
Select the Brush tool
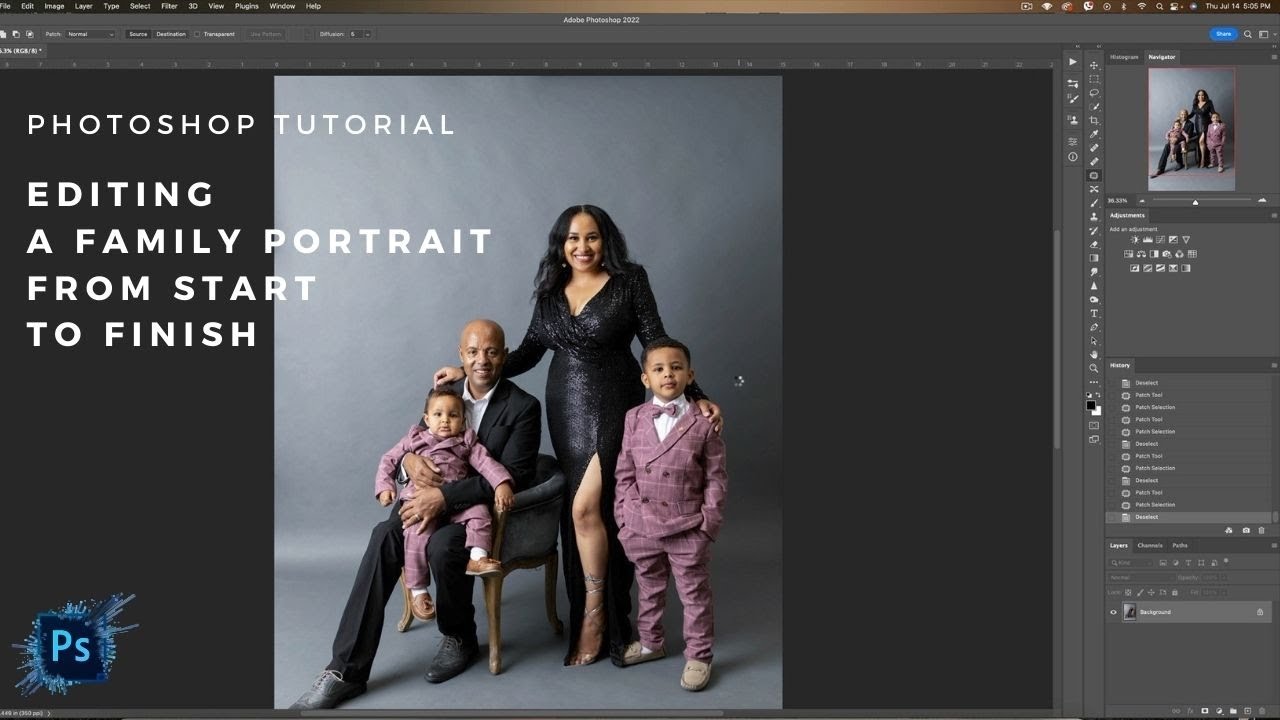(x=1094, y=203)
